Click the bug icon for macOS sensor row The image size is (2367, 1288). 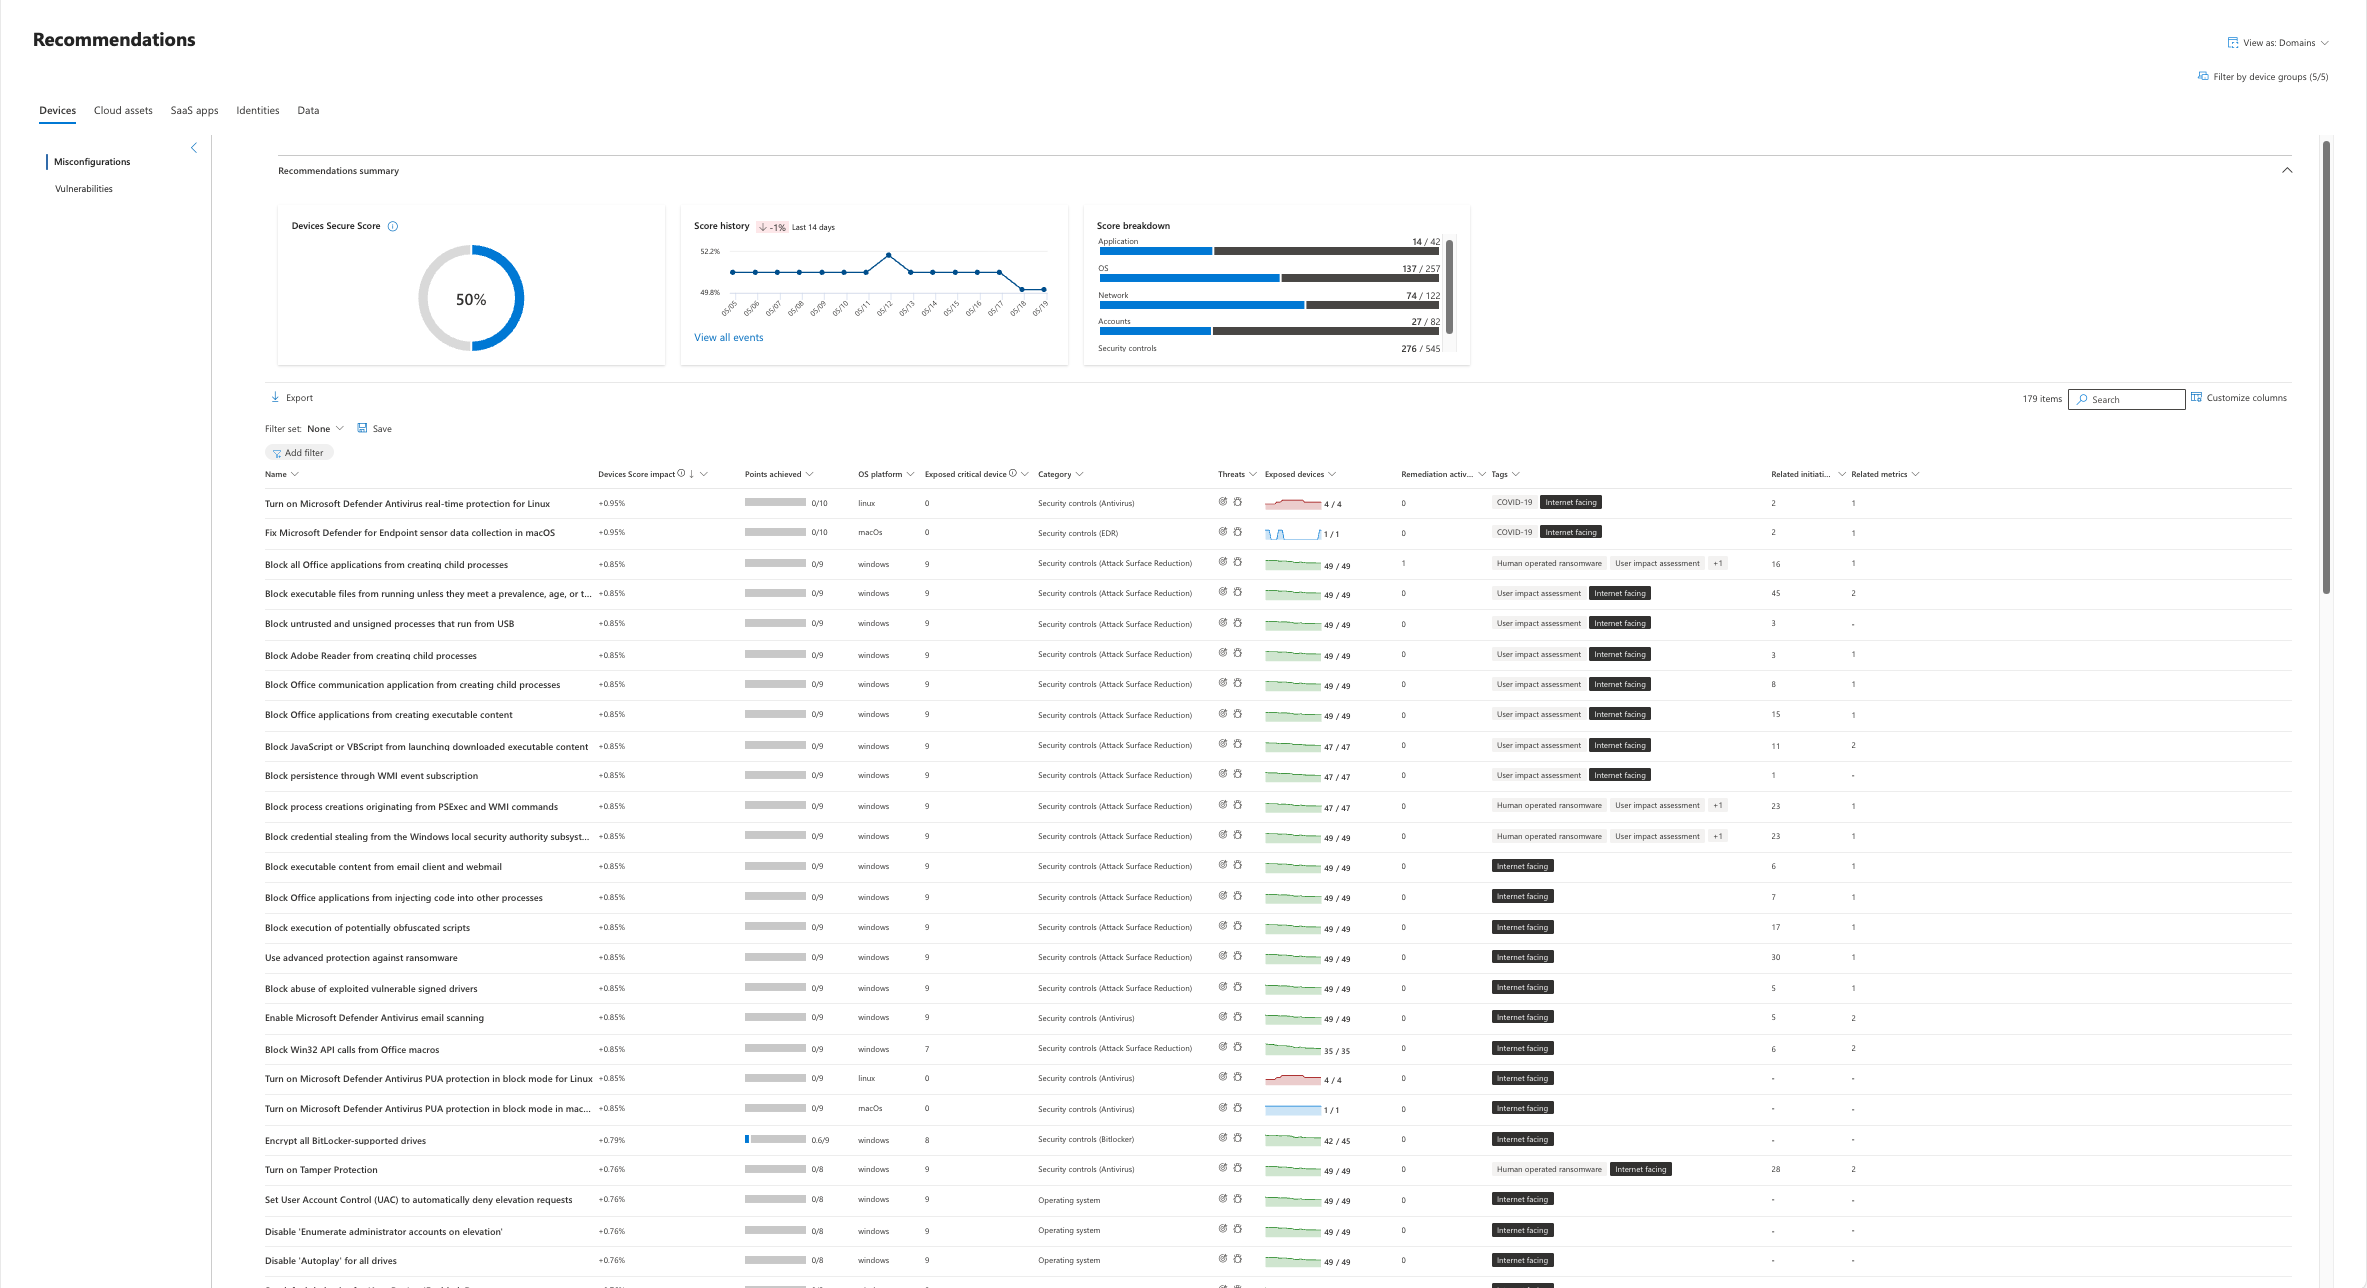pos(1238,532)
